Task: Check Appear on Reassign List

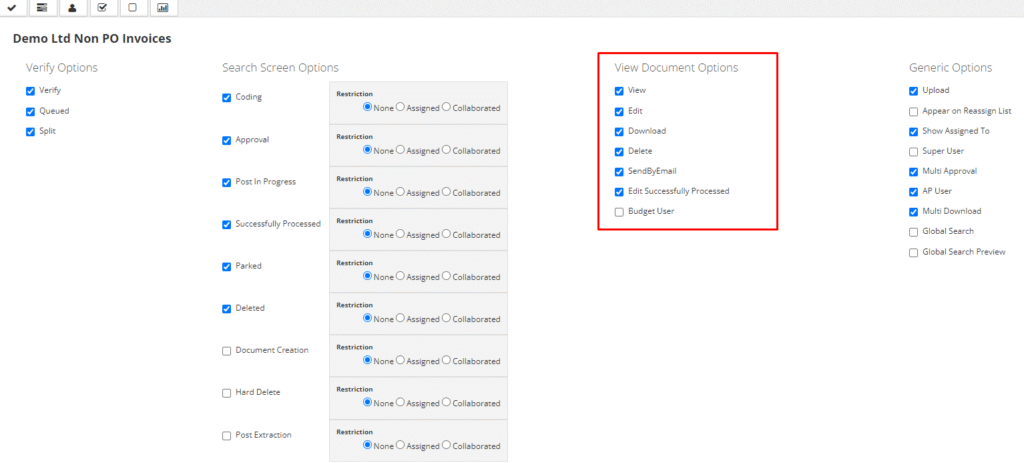Action: click(x=913, y=111)
